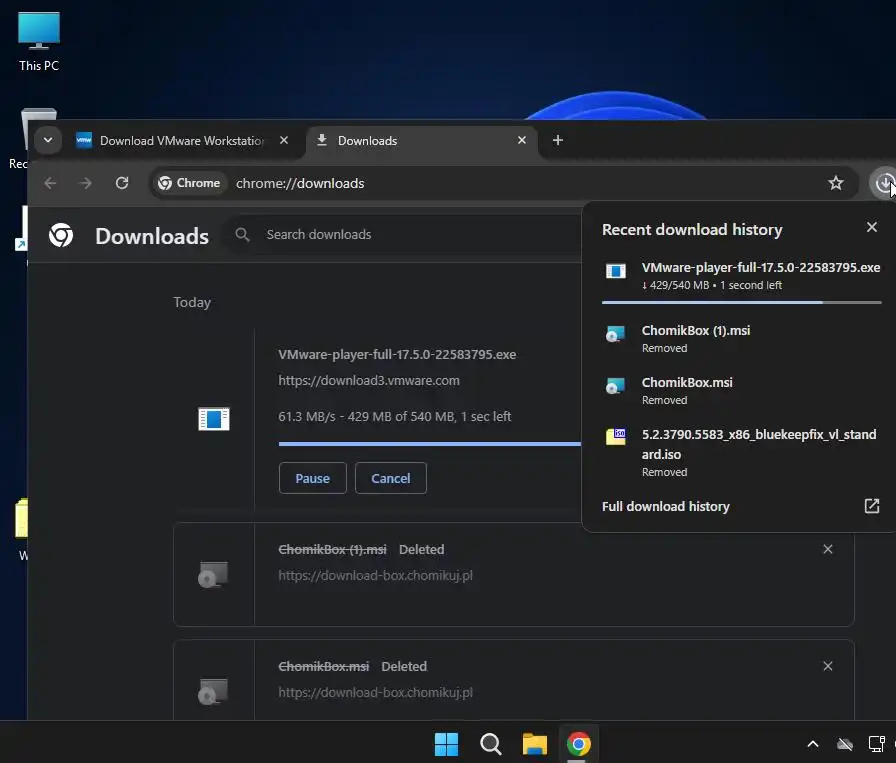Open the https://download3.vmware.com link
Screen dimensions: 896x763
[x=369, y=381]
